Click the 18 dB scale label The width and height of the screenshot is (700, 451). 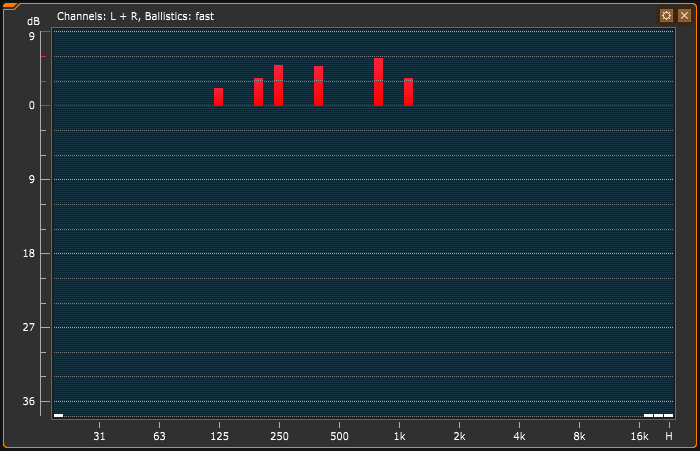(x=29, y=254)
